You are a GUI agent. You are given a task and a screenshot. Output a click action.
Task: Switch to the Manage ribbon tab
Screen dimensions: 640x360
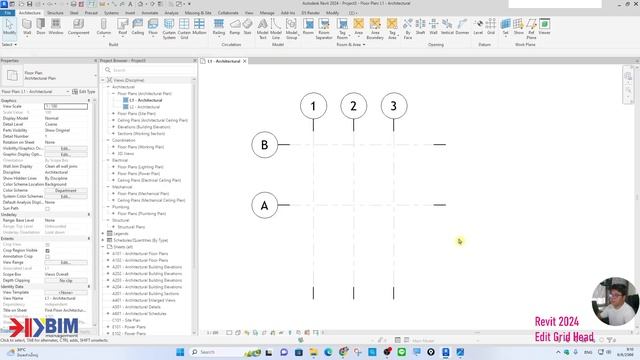267,13
